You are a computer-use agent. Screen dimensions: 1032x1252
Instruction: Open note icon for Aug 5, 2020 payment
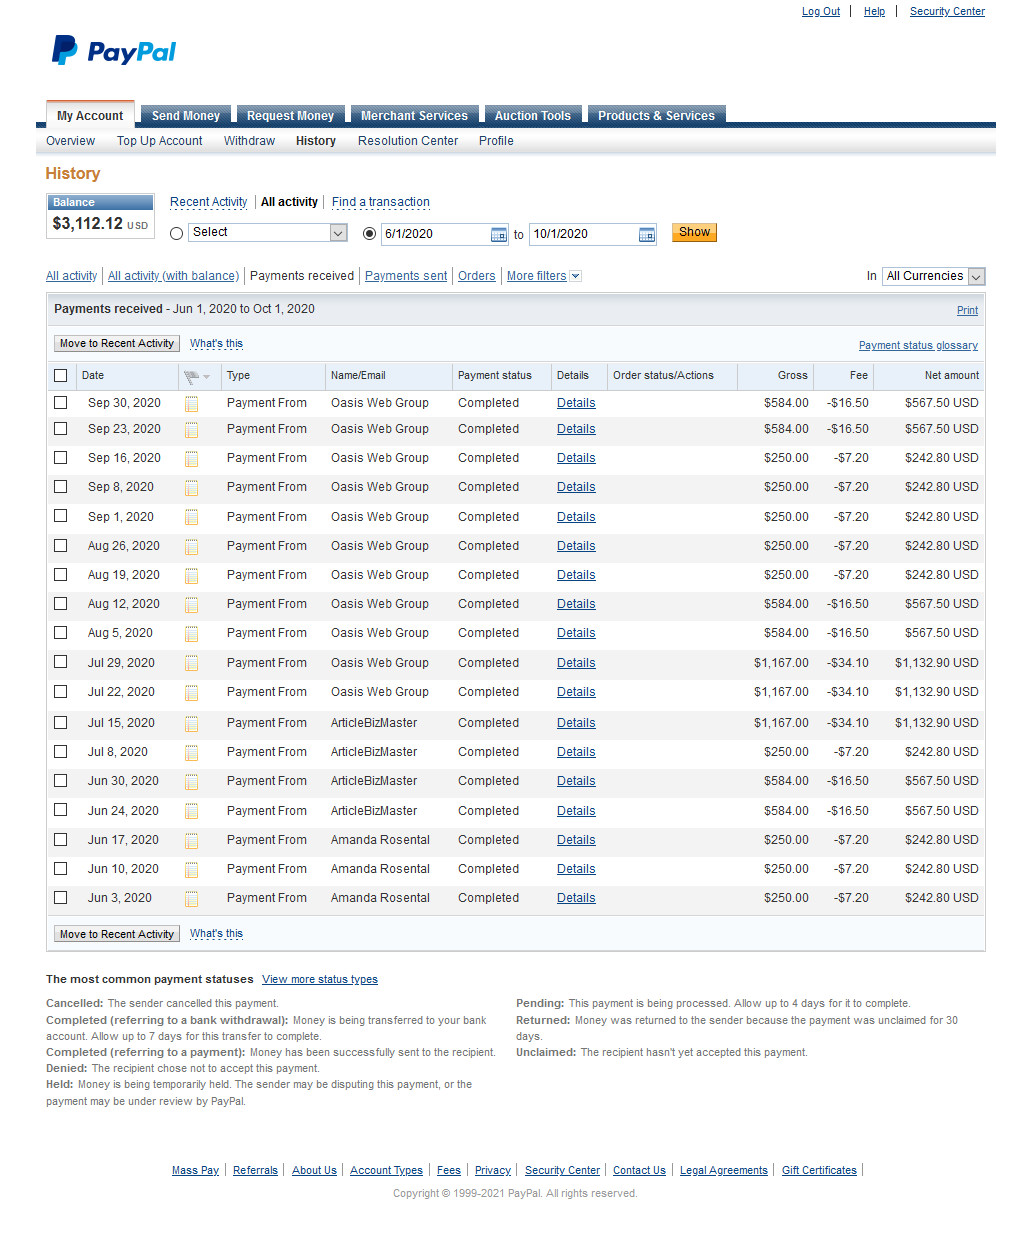point(191,634)
